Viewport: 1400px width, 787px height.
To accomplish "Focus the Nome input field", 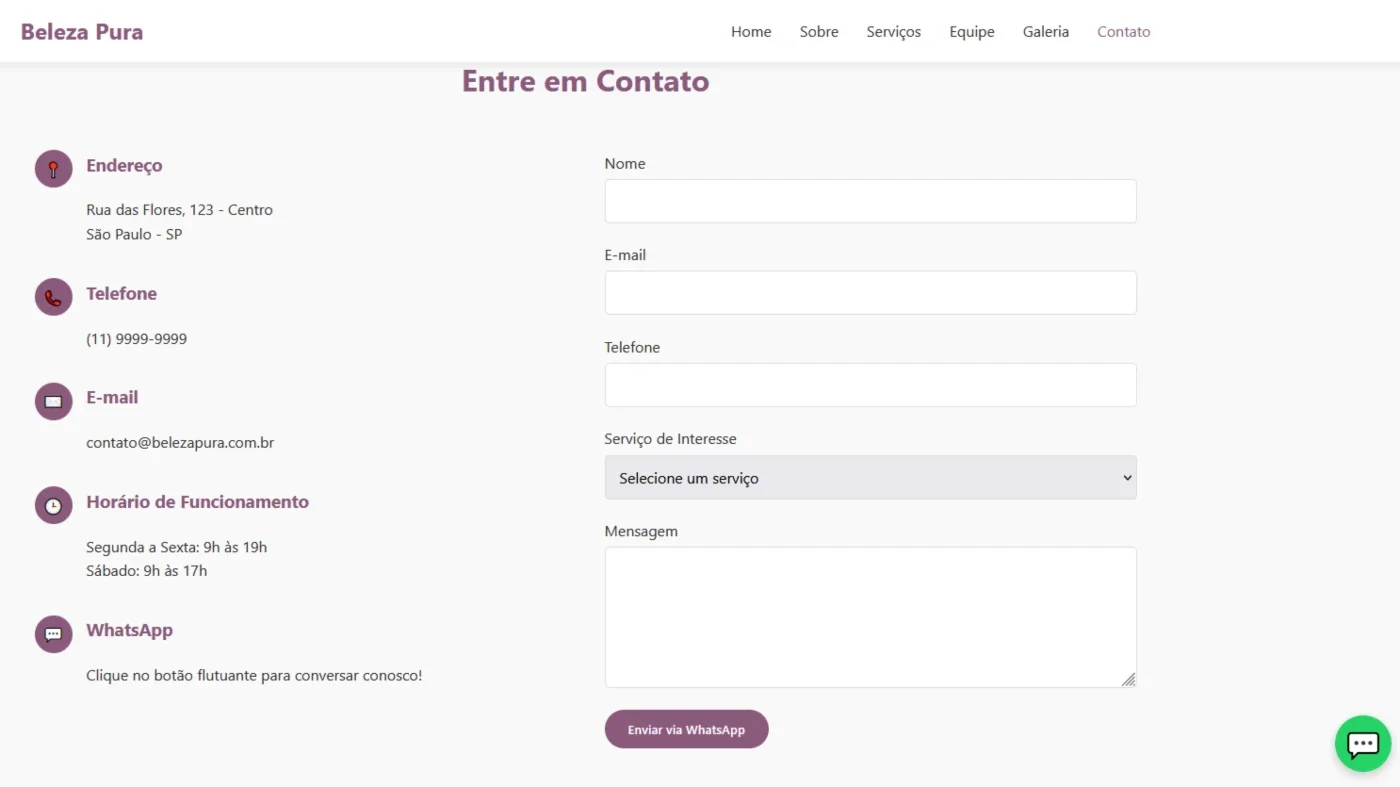I will point(870,201).
